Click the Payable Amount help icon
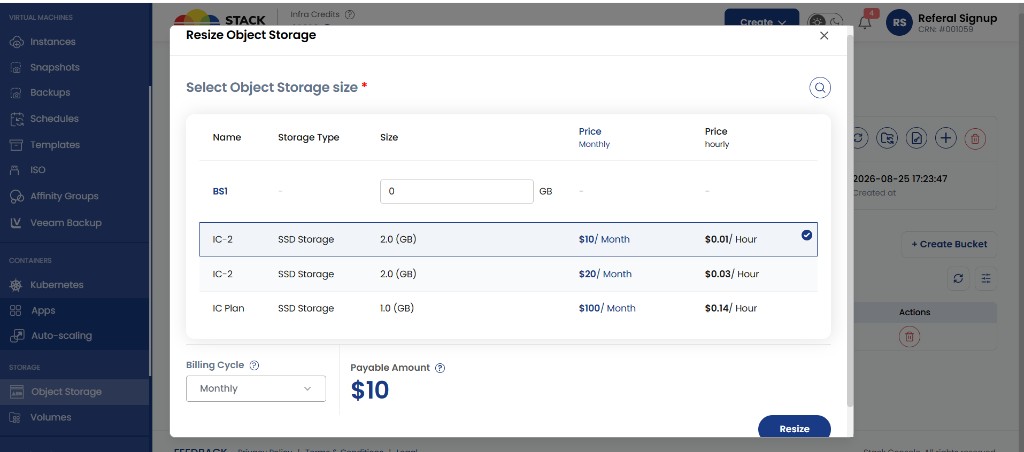 click(x=440, y=368)
